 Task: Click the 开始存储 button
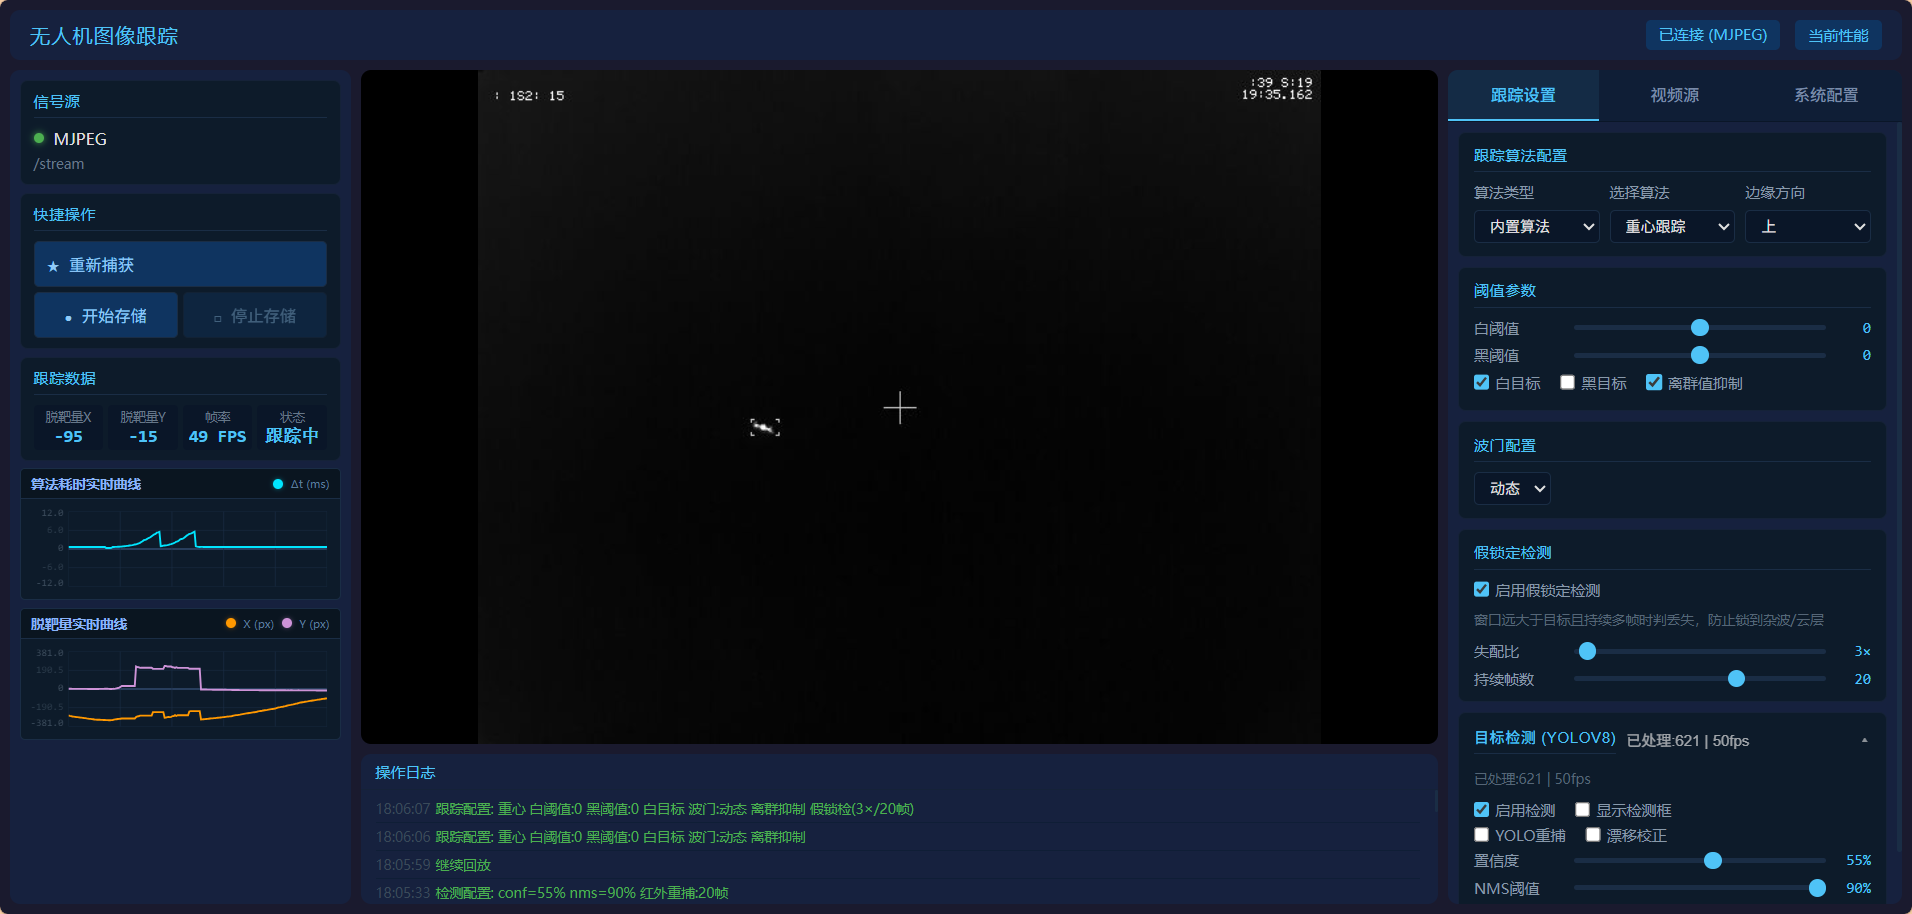coord(106,315)
